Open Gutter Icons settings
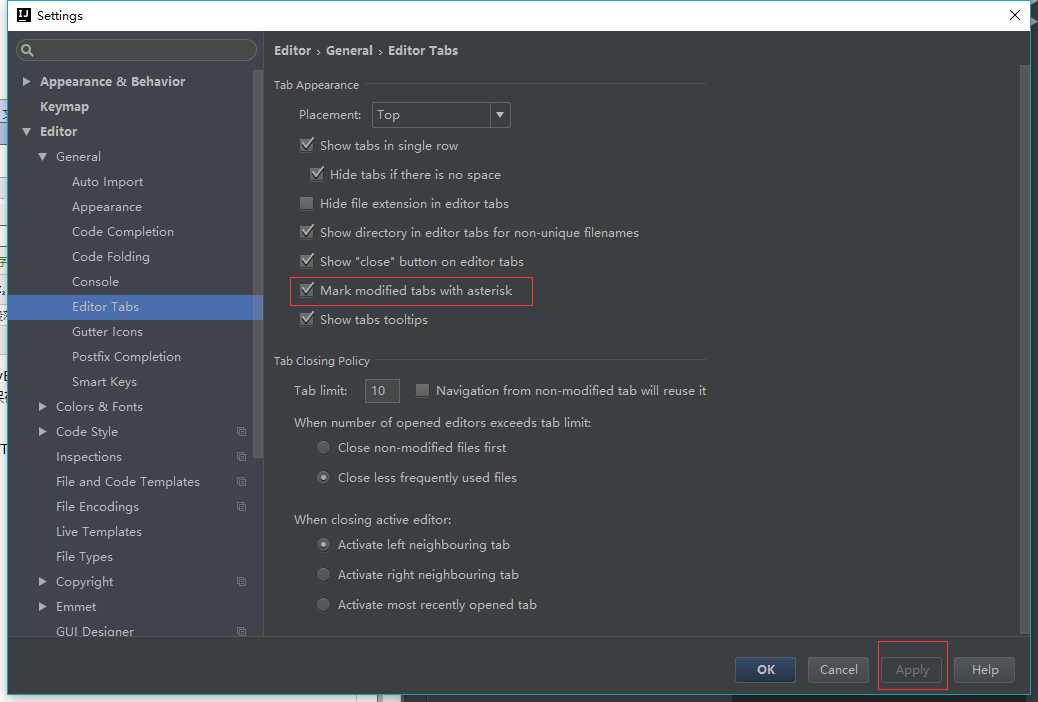Viewport: 1038px width, 702px height. coord(107,332)
